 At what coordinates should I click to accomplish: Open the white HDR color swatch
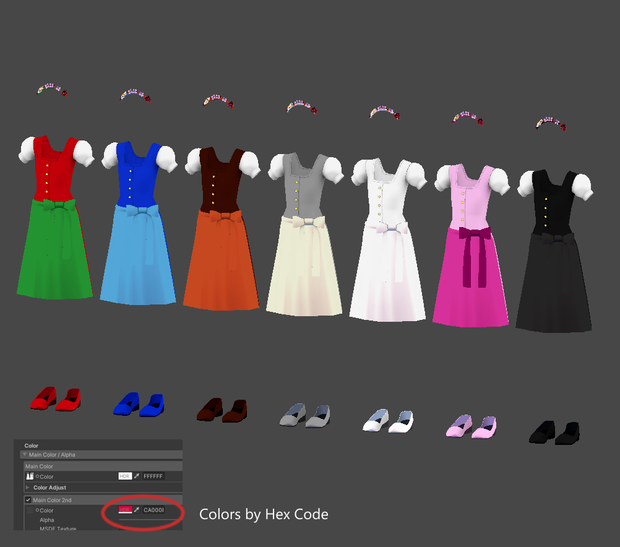tap(125, 476)
